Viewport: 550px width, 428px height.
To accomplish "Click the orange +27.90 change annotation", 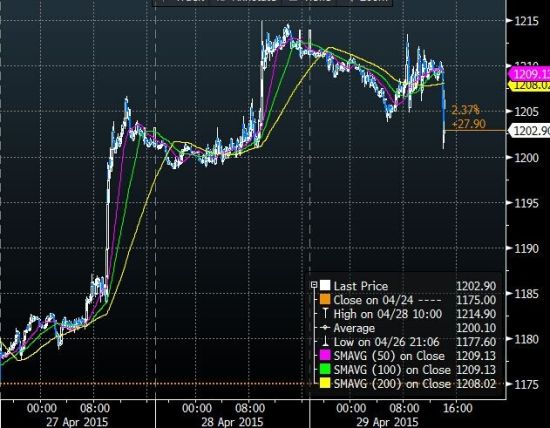I will pyautogui.click(x=469, y=124).
